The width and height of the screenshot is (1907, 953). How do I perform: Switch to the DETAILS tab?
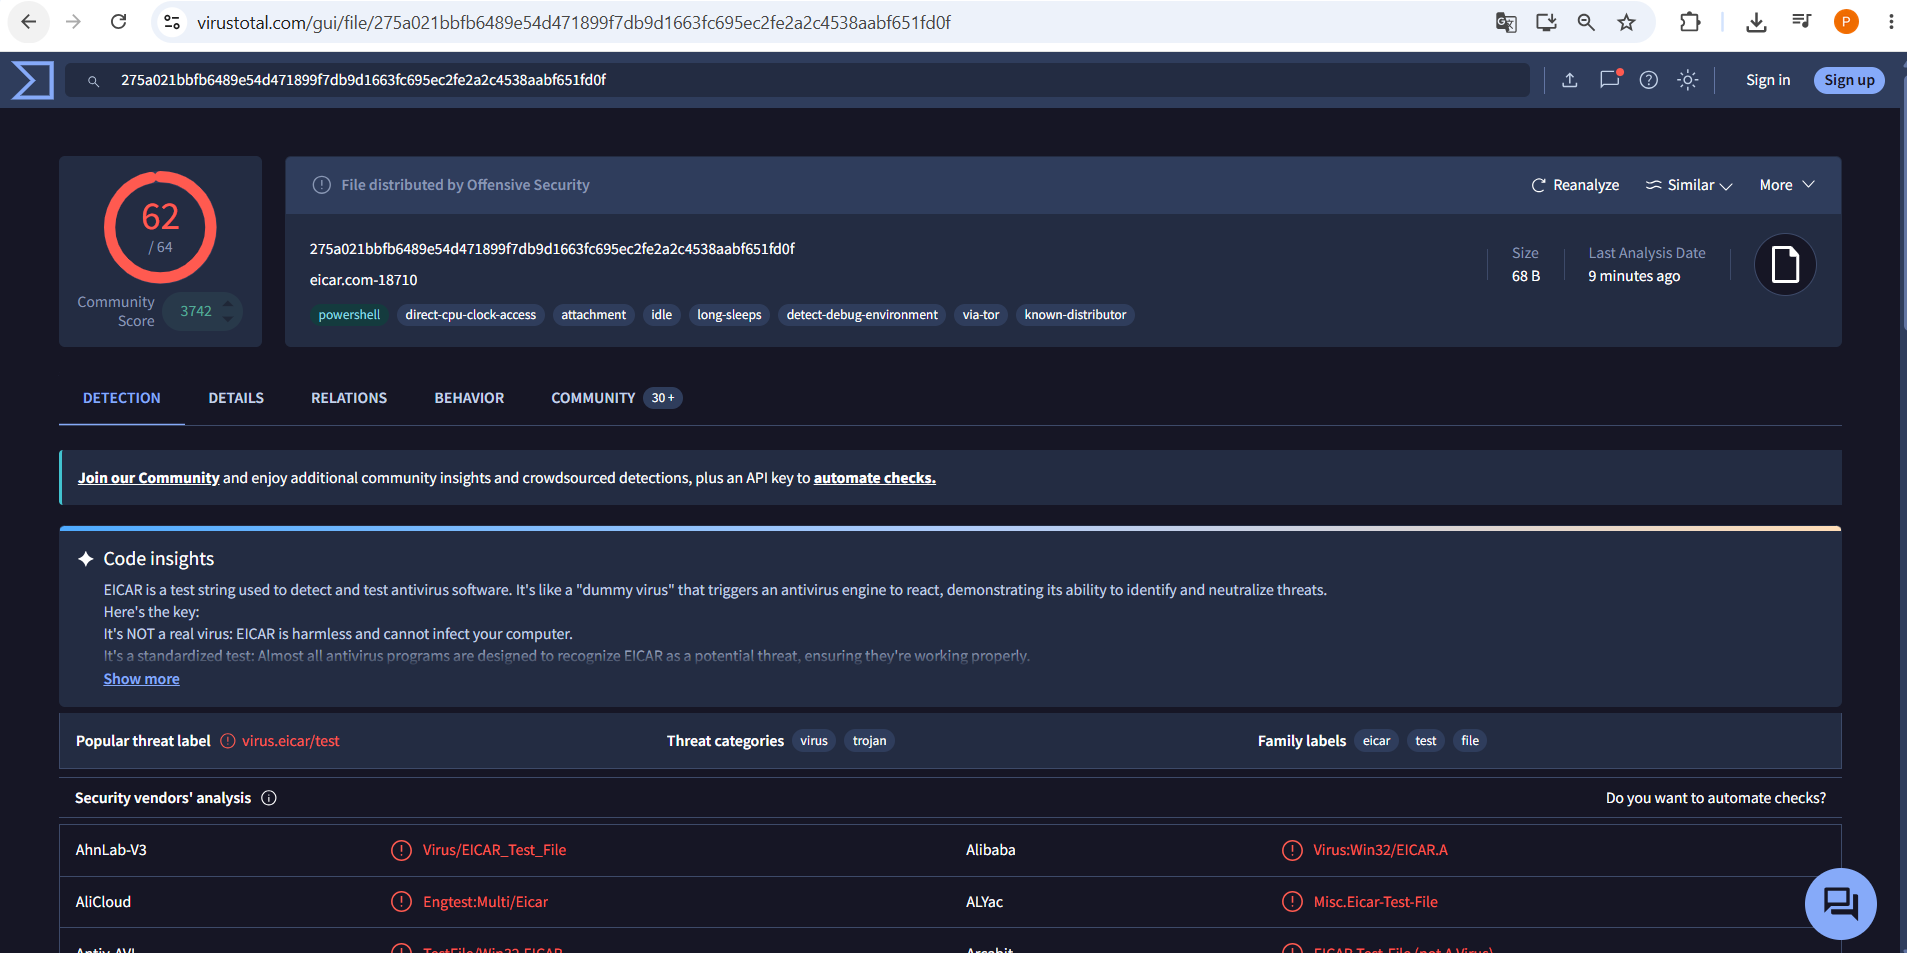click(x=236, y=398)
